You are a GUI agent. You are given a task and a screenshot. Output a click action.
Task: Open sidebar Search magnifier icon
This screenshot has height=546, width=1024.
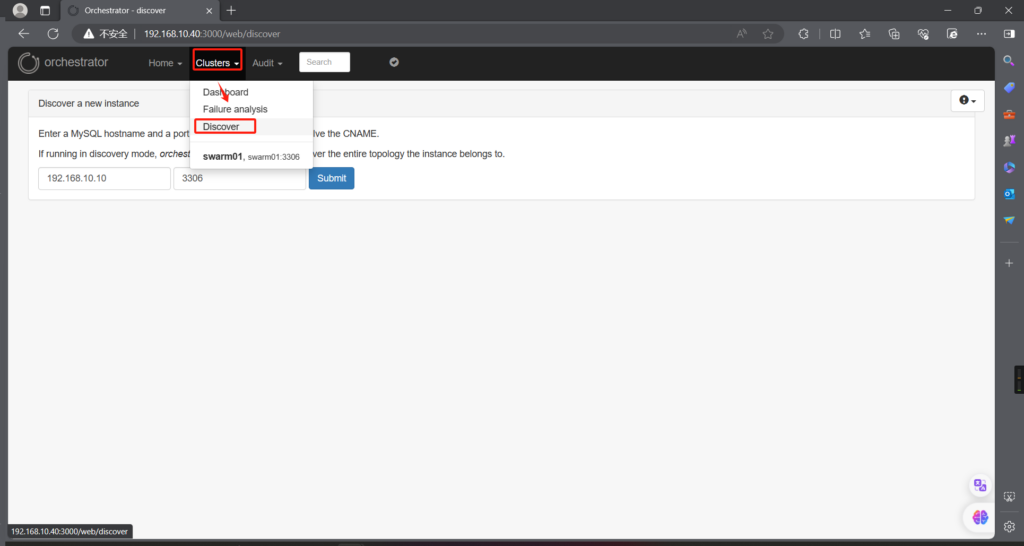pos(1009,61)
